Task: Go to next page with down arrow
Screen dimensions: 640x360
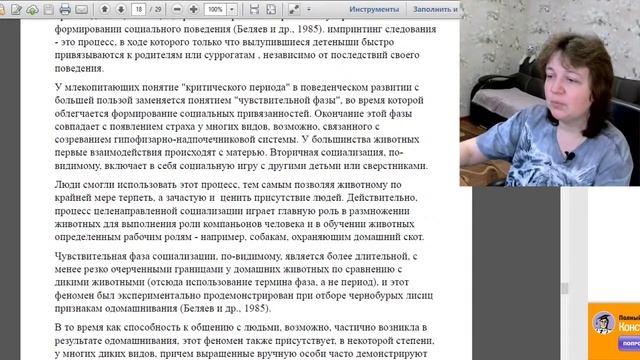Action: 121,9
